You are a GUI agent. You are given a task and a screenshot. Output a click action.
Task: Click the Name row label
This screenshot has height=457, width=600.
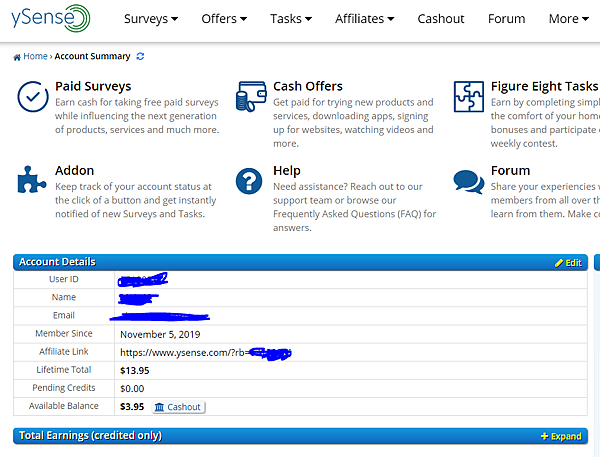click(x=64, y=297)
